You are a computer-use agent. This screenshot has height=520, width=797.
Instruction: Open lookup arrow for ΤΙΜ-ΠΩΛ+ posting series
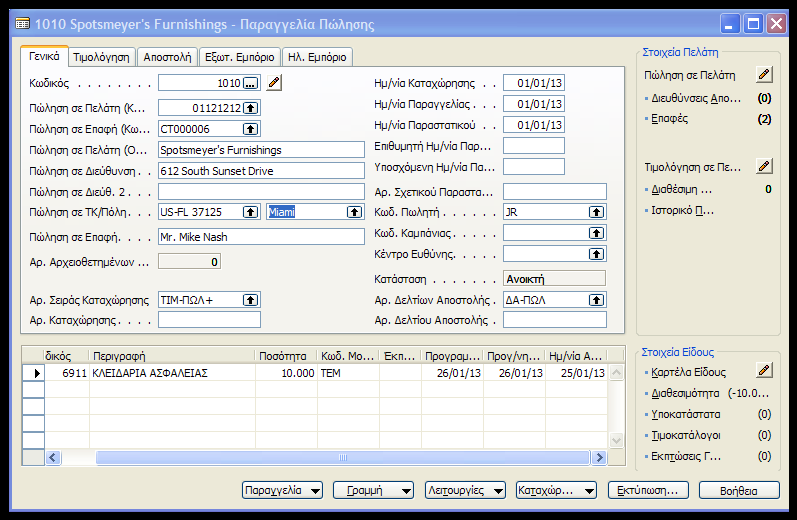coord(250,300)
